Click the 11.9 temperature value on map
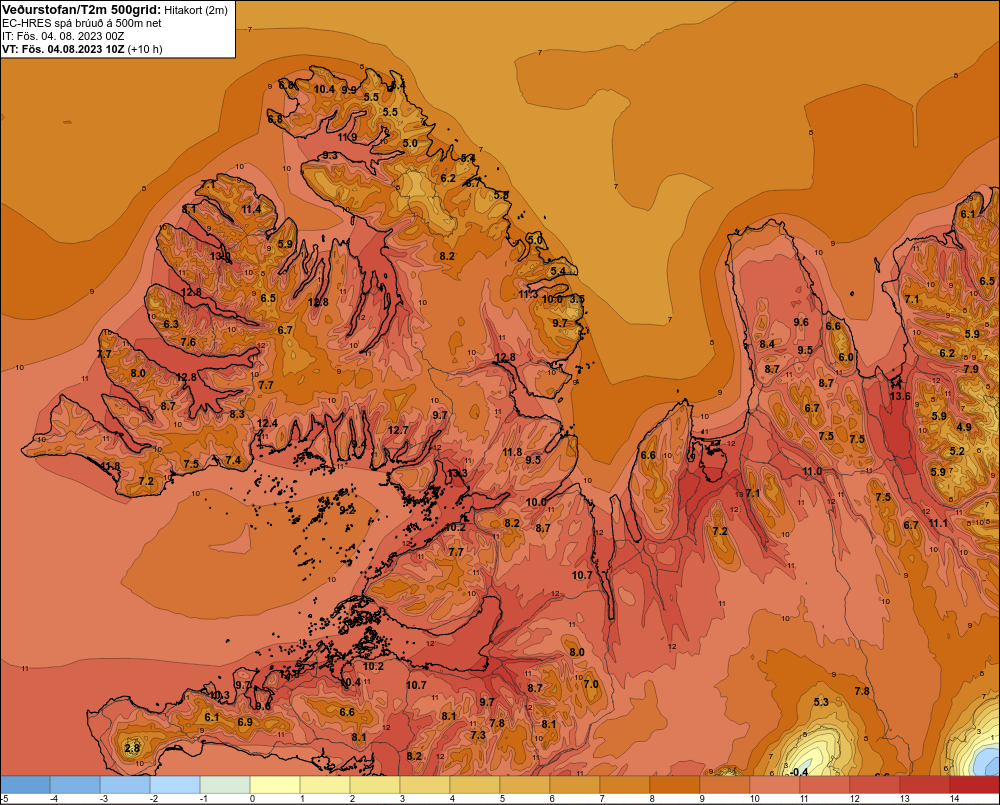Screen dimensions: 1000x805 tap(347, 137)
